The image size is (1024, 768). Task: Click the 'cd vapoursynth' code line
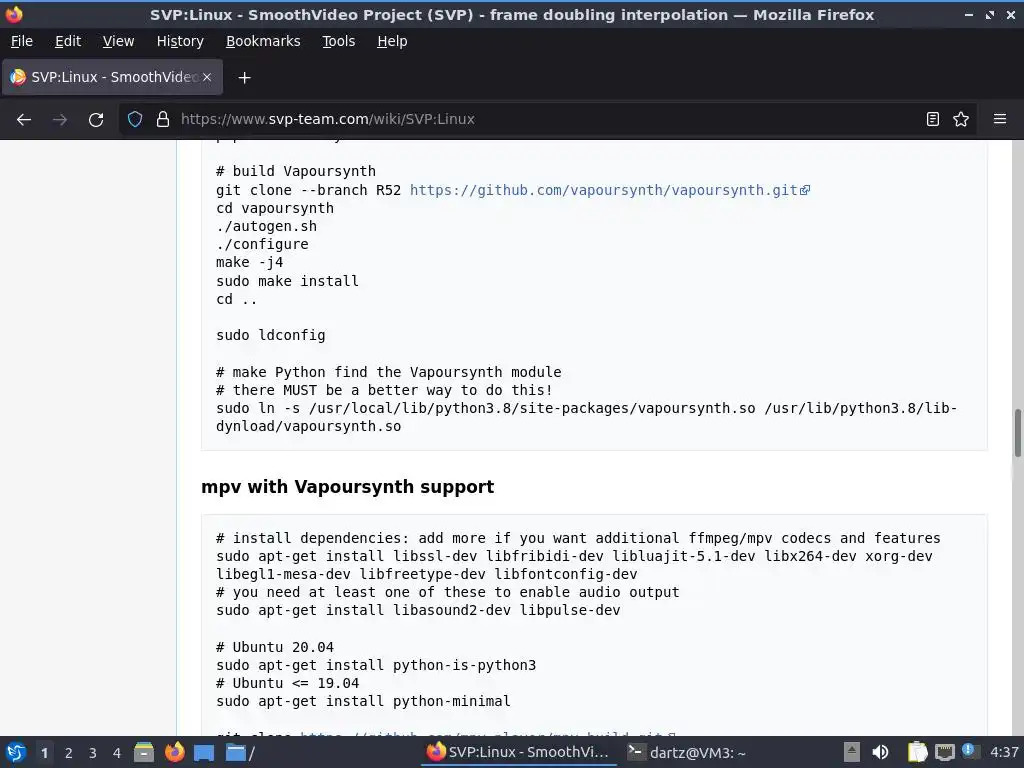pos(275,208)
